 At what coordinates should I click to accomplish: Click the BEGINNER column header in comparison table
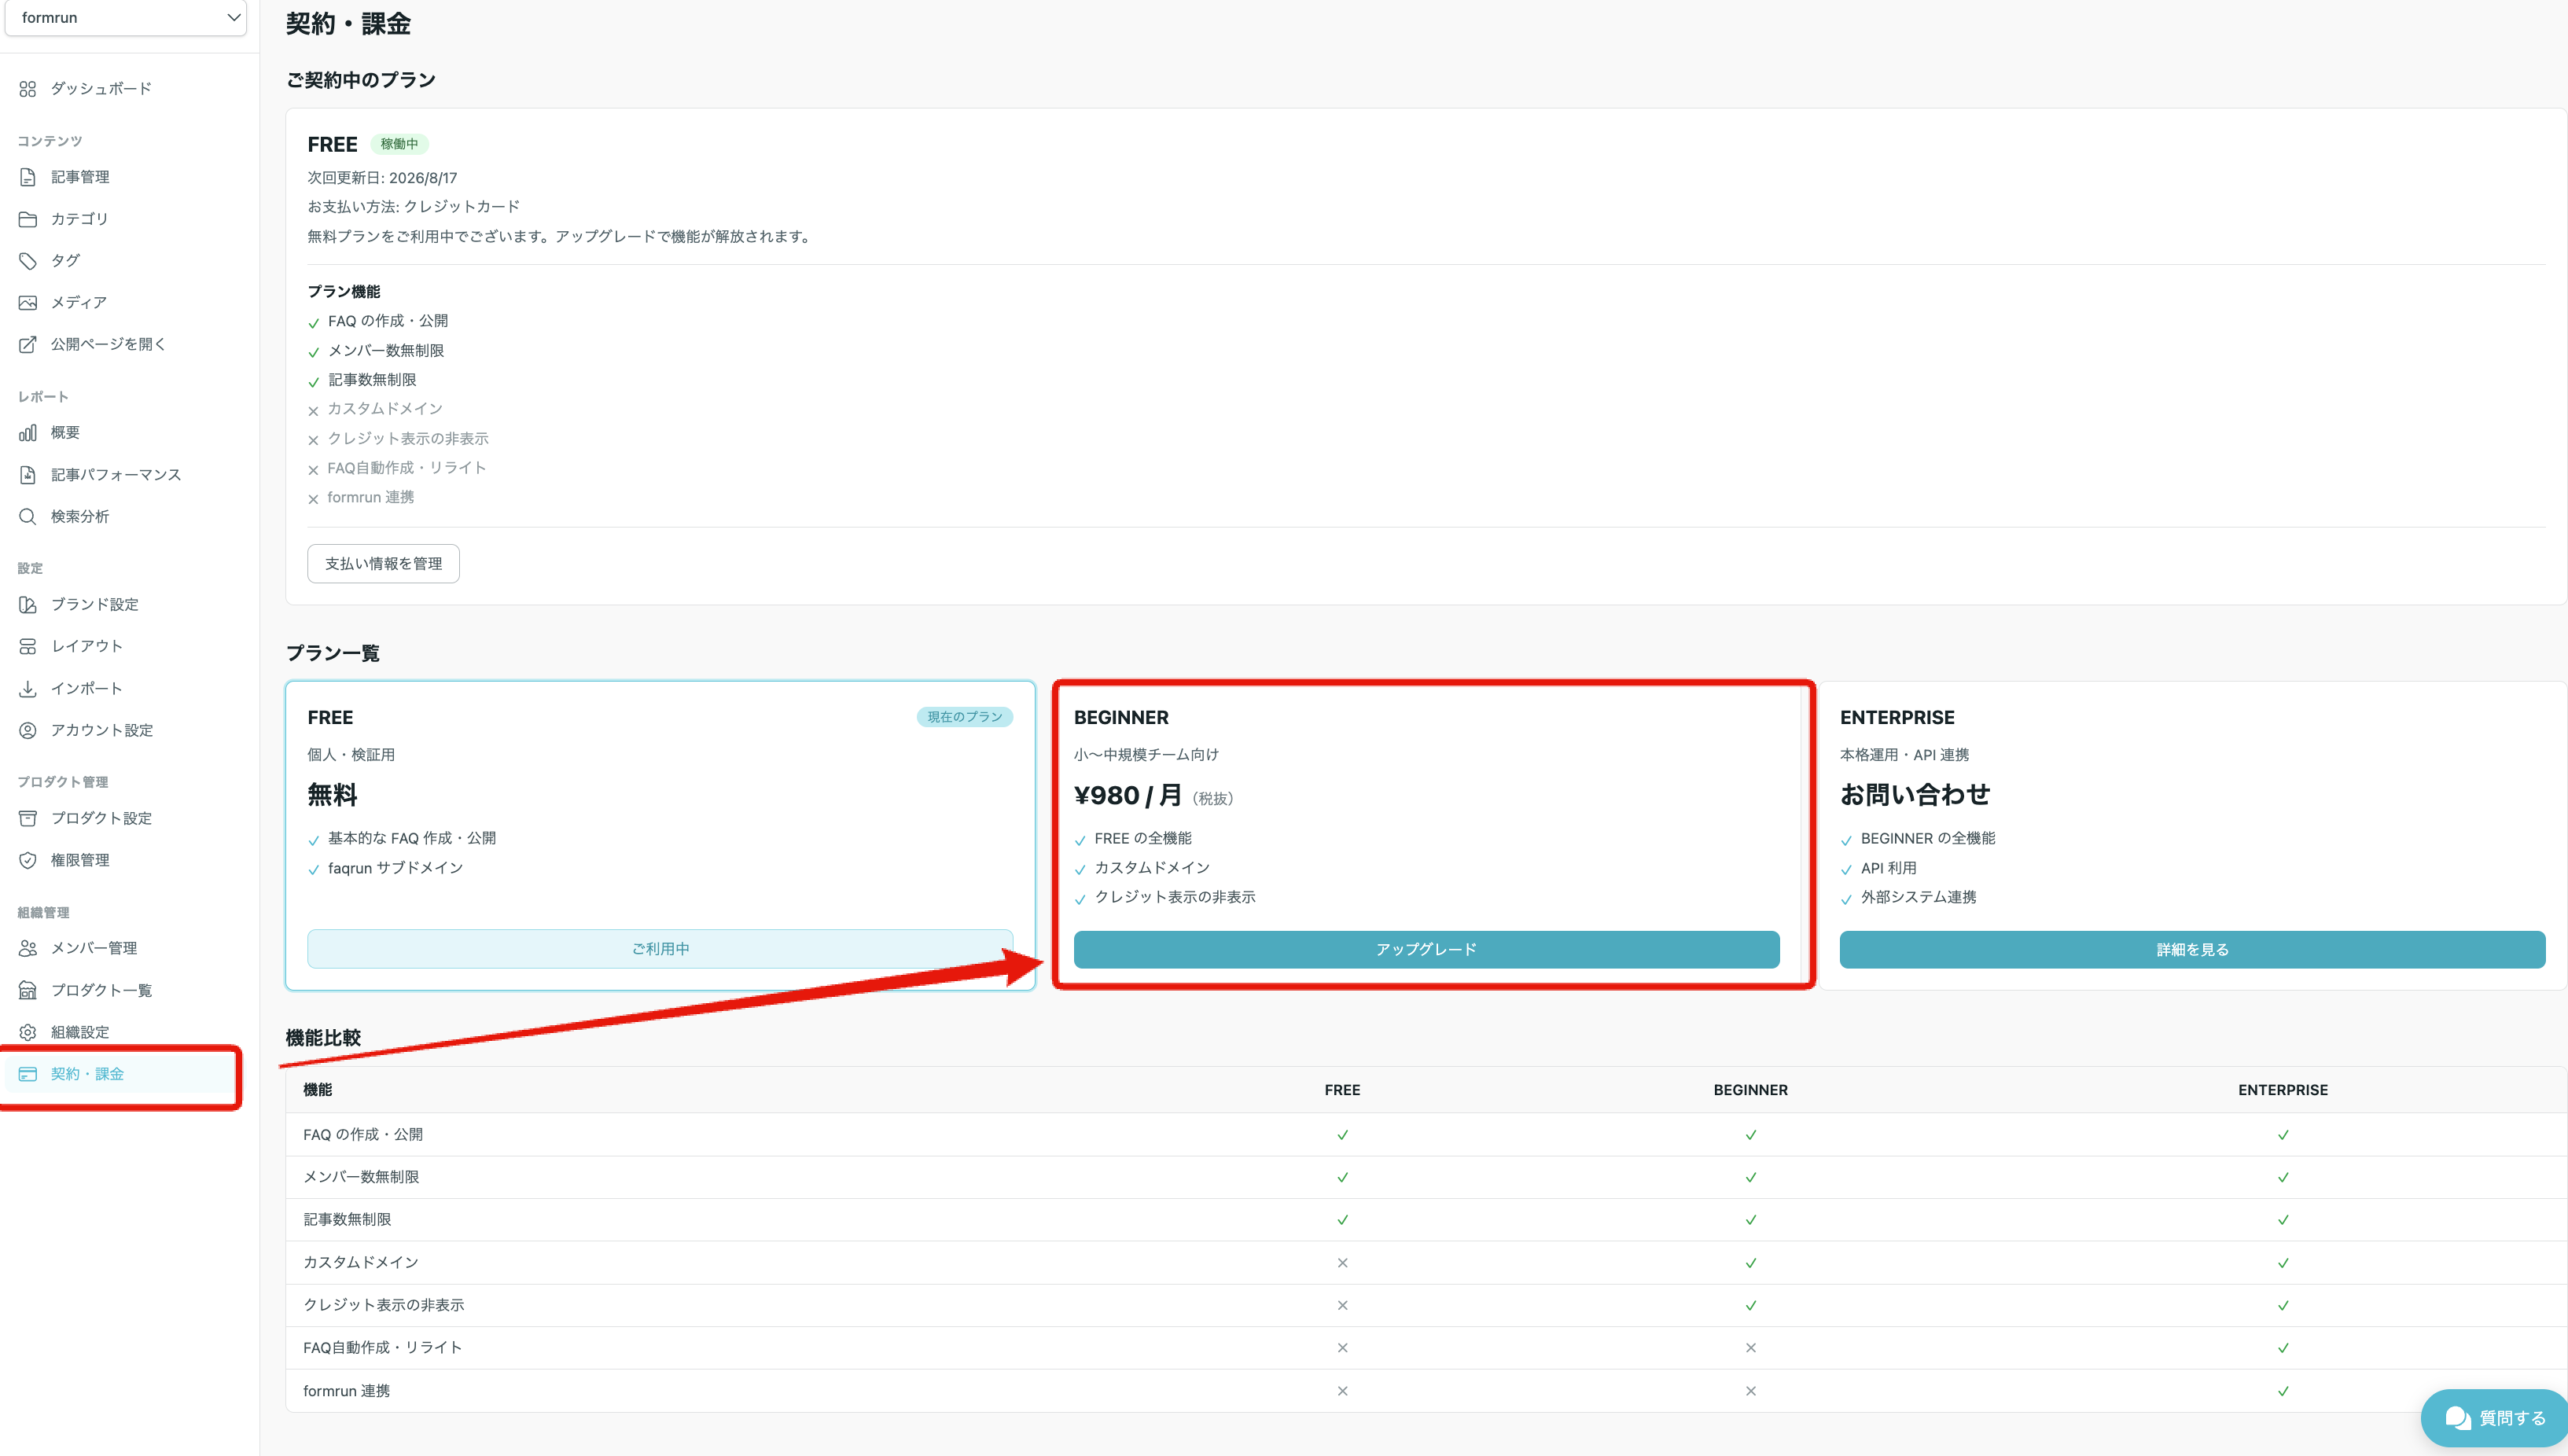pos(1751,1091)
